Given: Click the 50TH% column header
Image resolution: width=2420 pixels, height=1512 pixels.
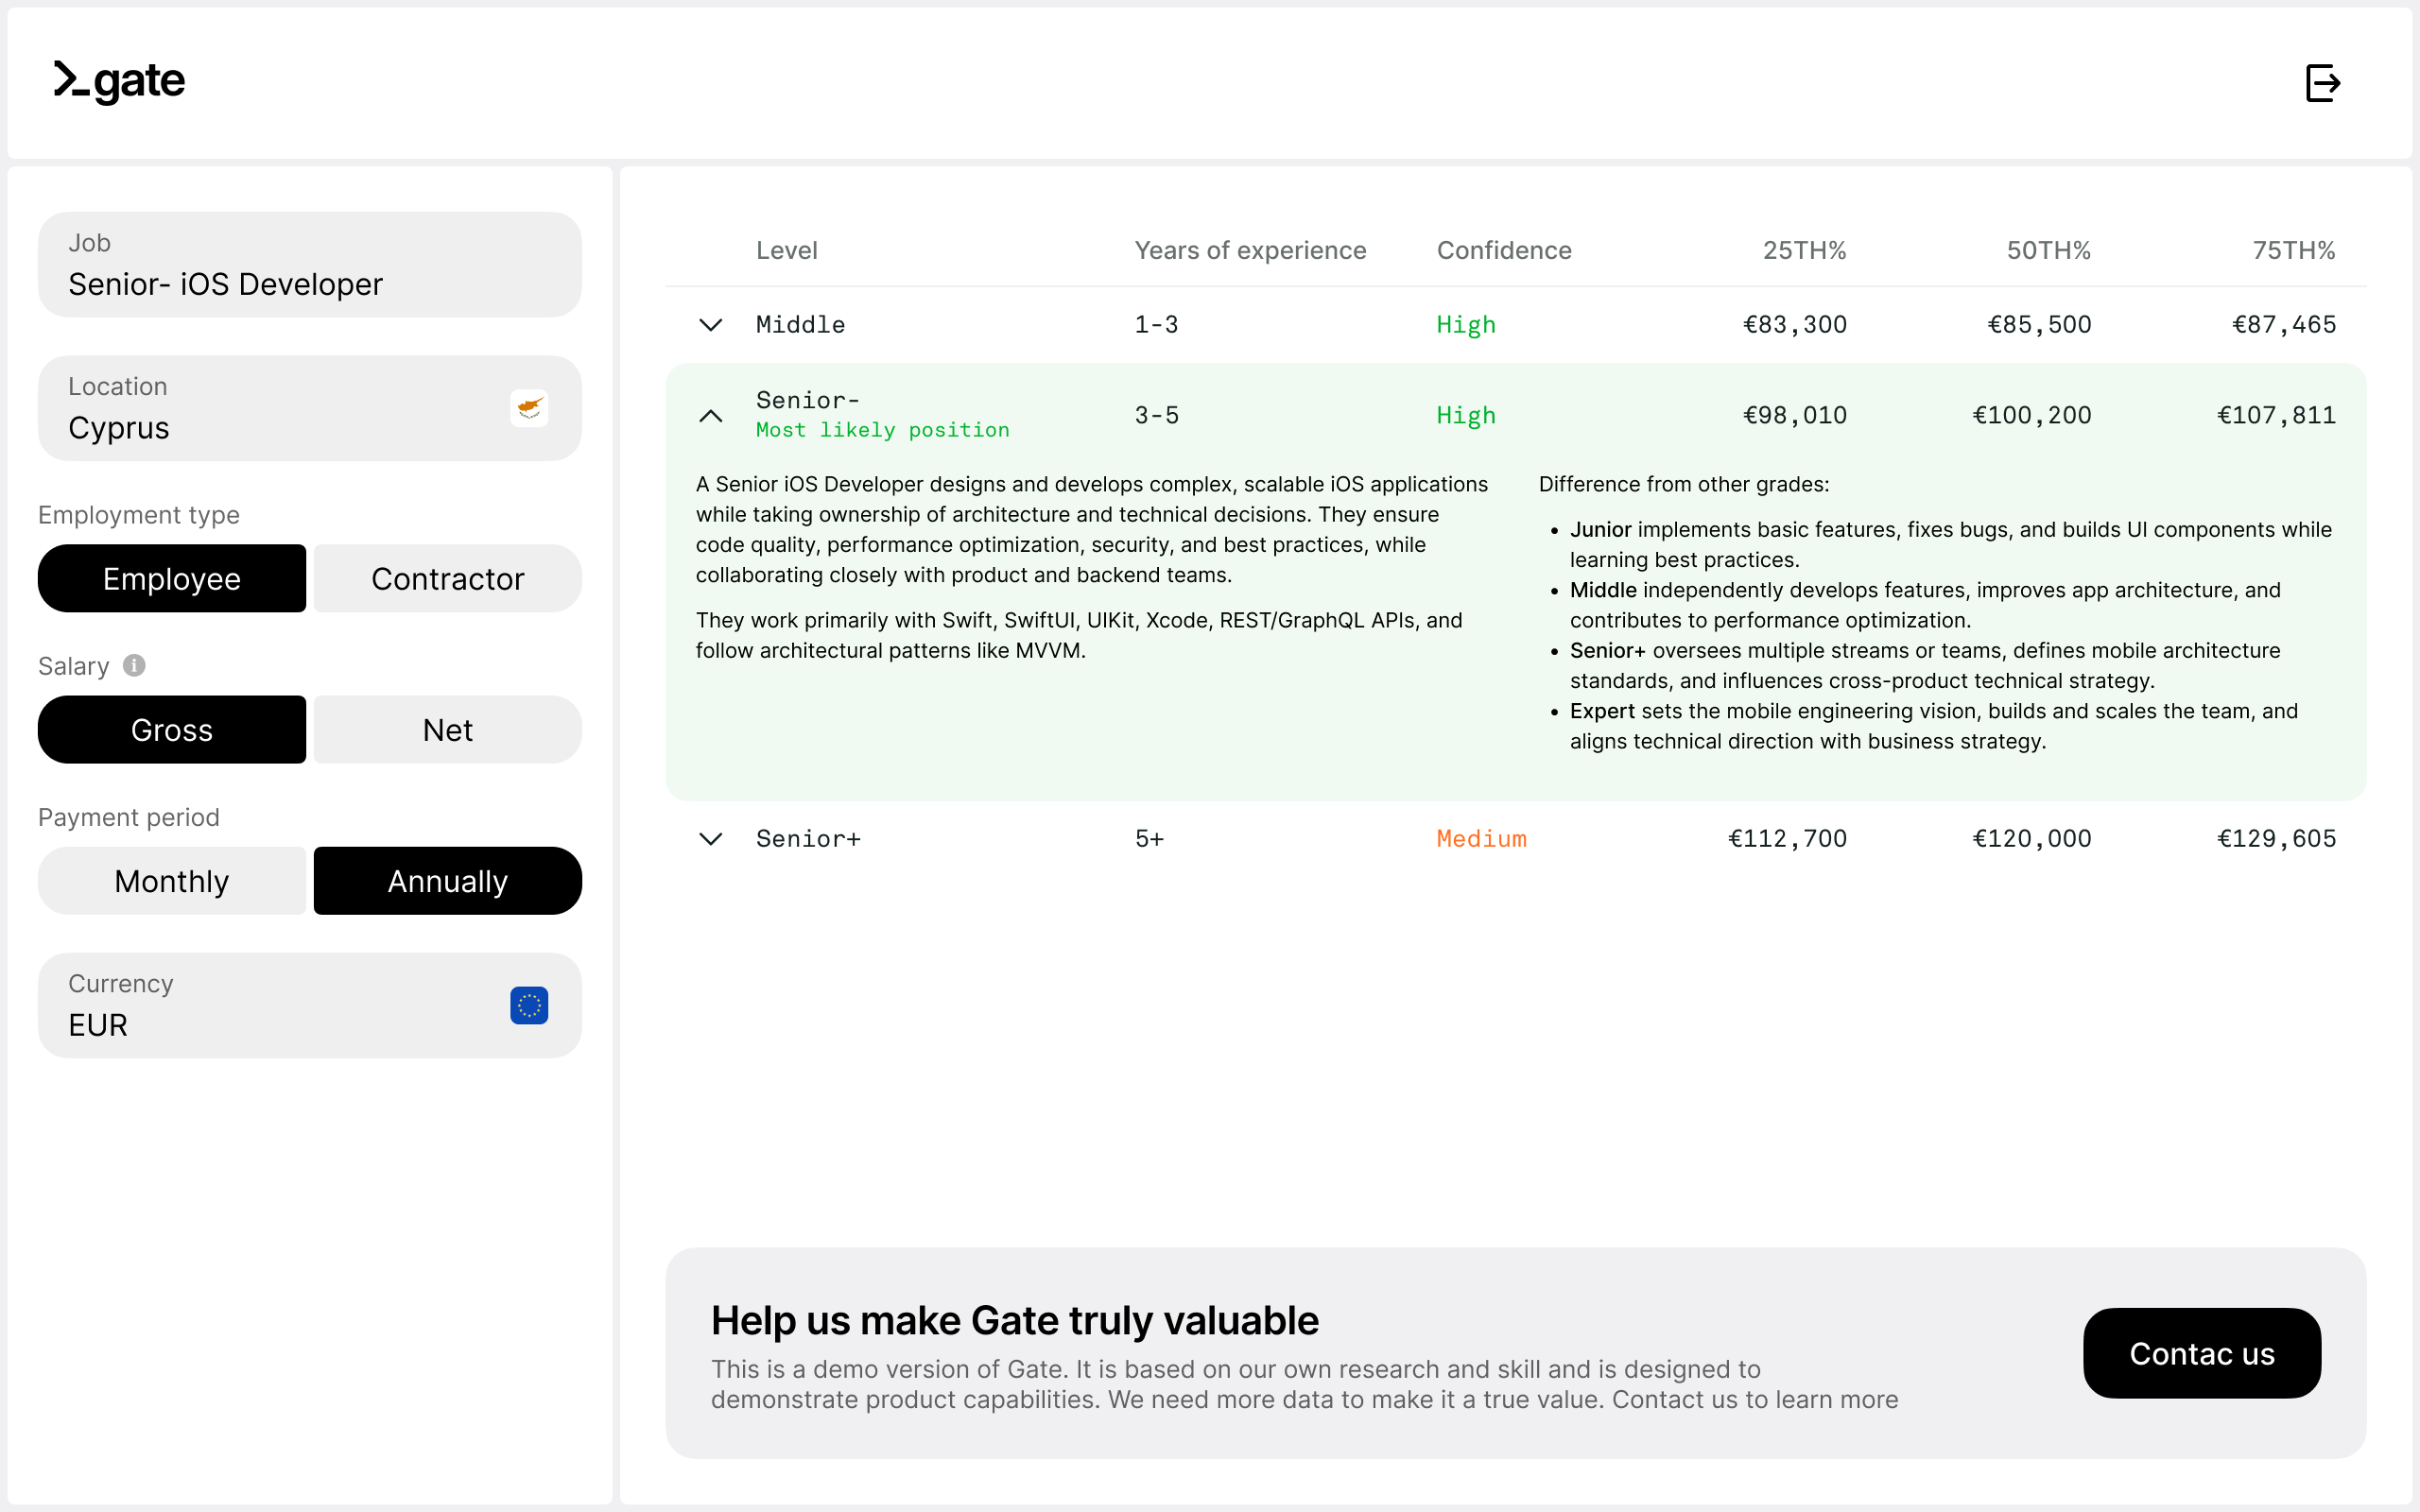Looking at the screenshot, I should 2048,250.
